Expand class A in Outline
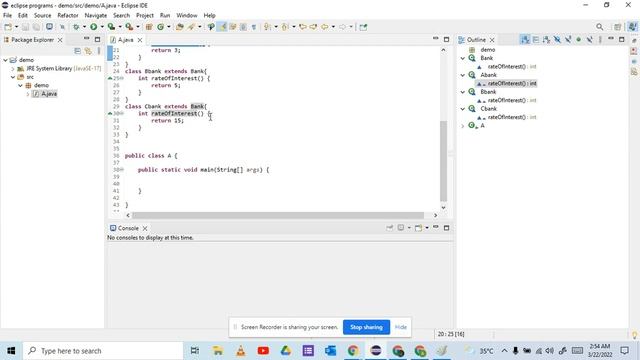 pyautogui.click(x=463, y=126)
